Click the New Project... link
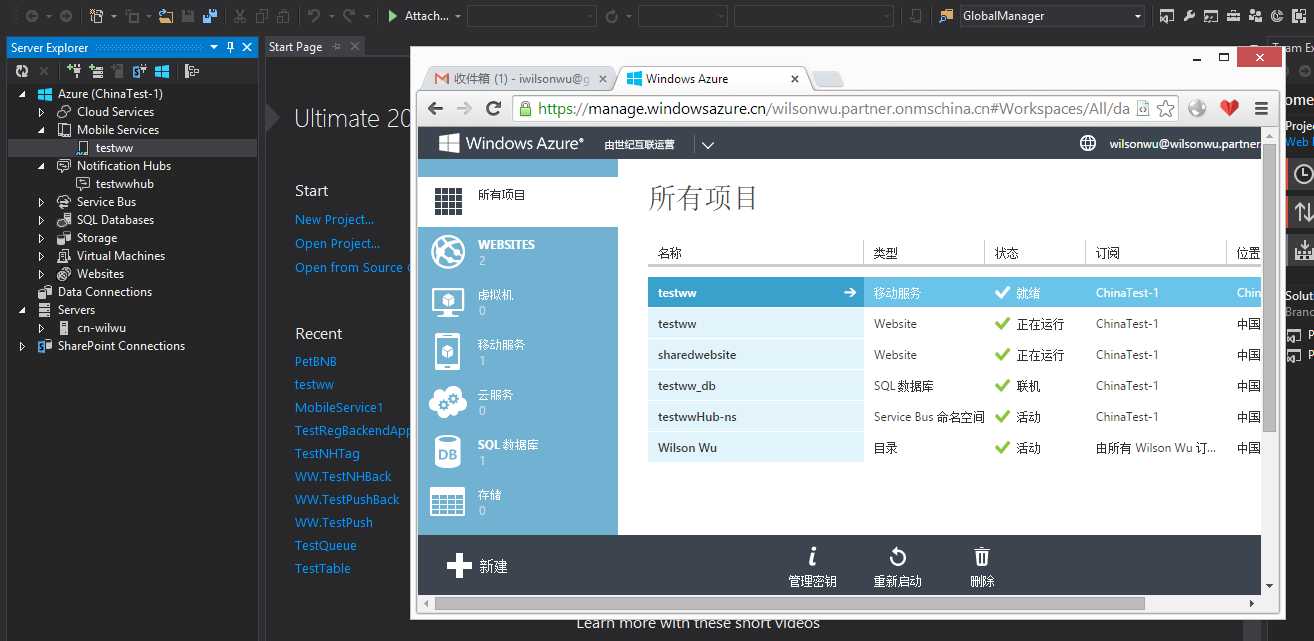 pos(335,220)
